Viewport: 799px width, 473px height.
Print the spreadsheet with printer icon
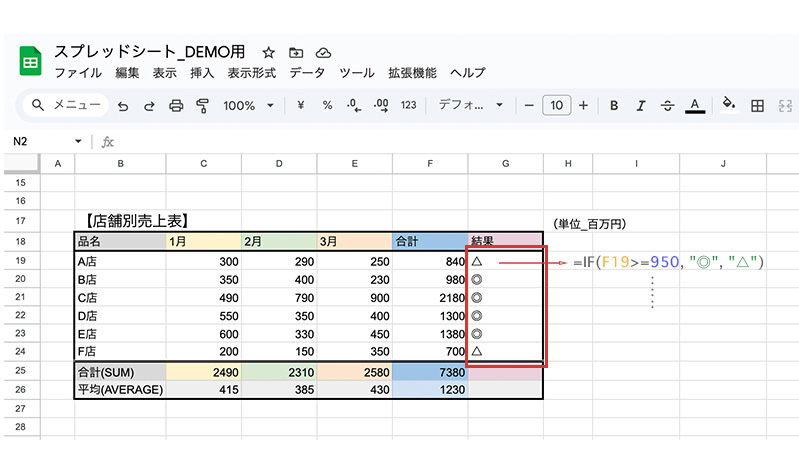coord(176,105)
